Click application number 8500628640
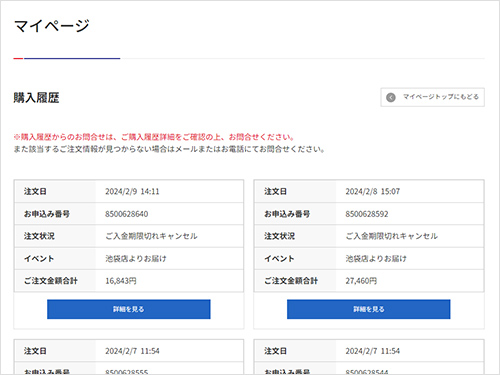The height and width of the screenshot is (375, 500). click(127, 214)
